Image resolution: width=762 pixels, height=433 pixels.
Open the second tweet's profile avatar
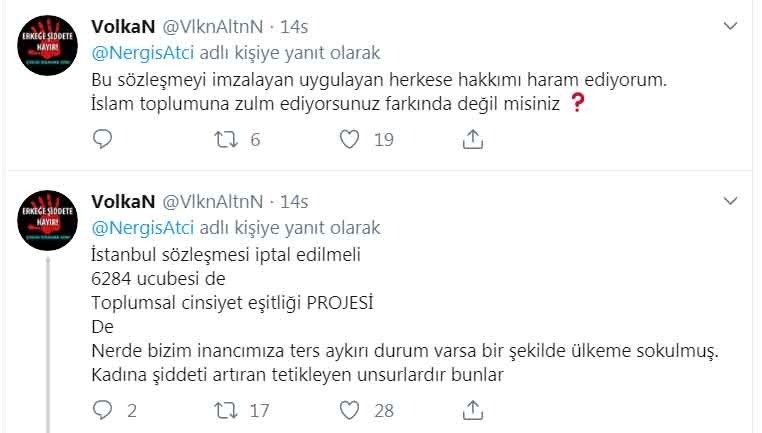[x=47, y=220]
